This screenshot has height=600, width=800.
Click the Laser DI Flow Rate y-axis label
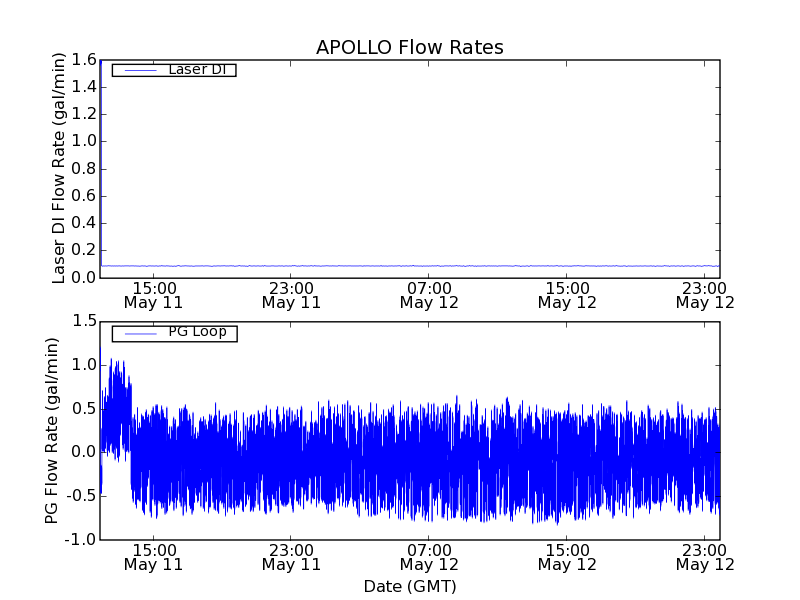pos(59,169)
